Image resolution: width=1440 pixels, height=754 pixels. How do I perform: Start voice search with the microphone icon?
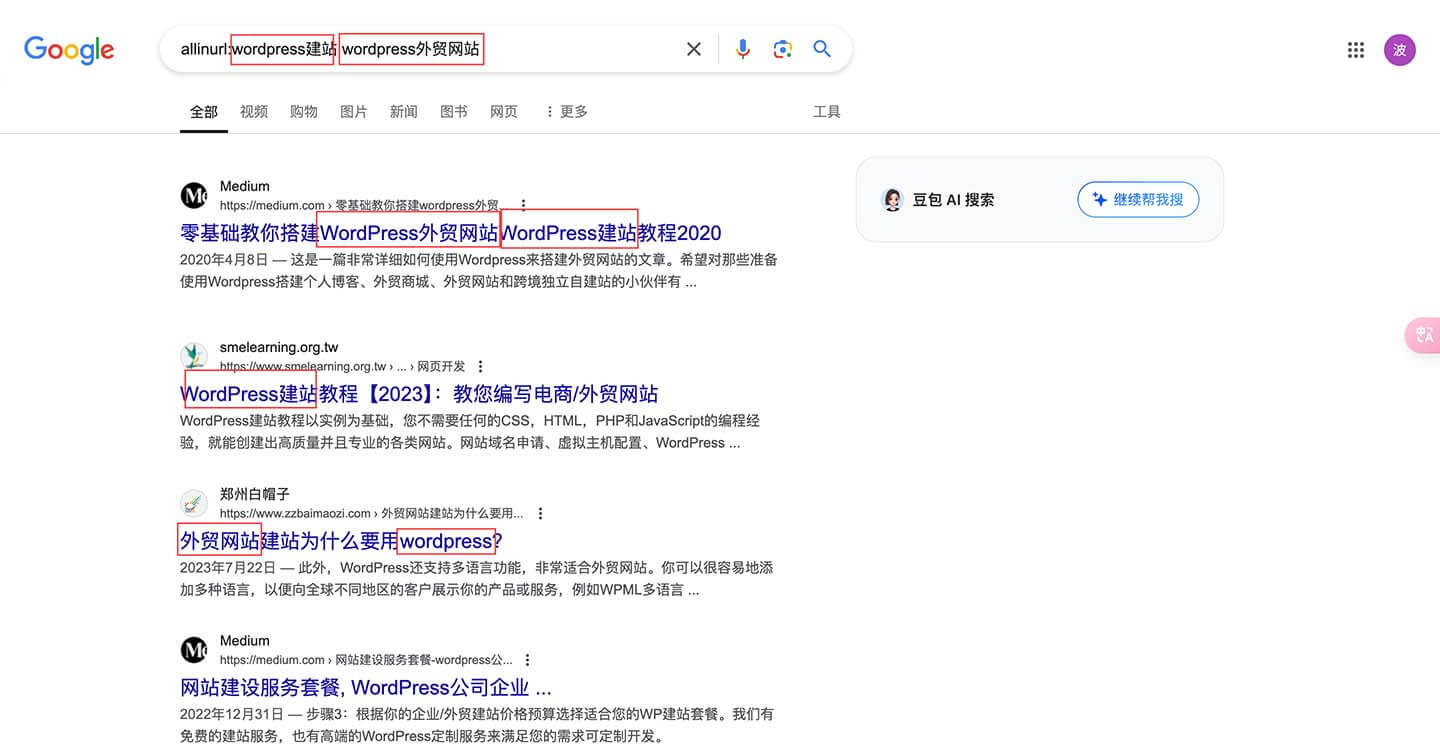pos(743,49)
